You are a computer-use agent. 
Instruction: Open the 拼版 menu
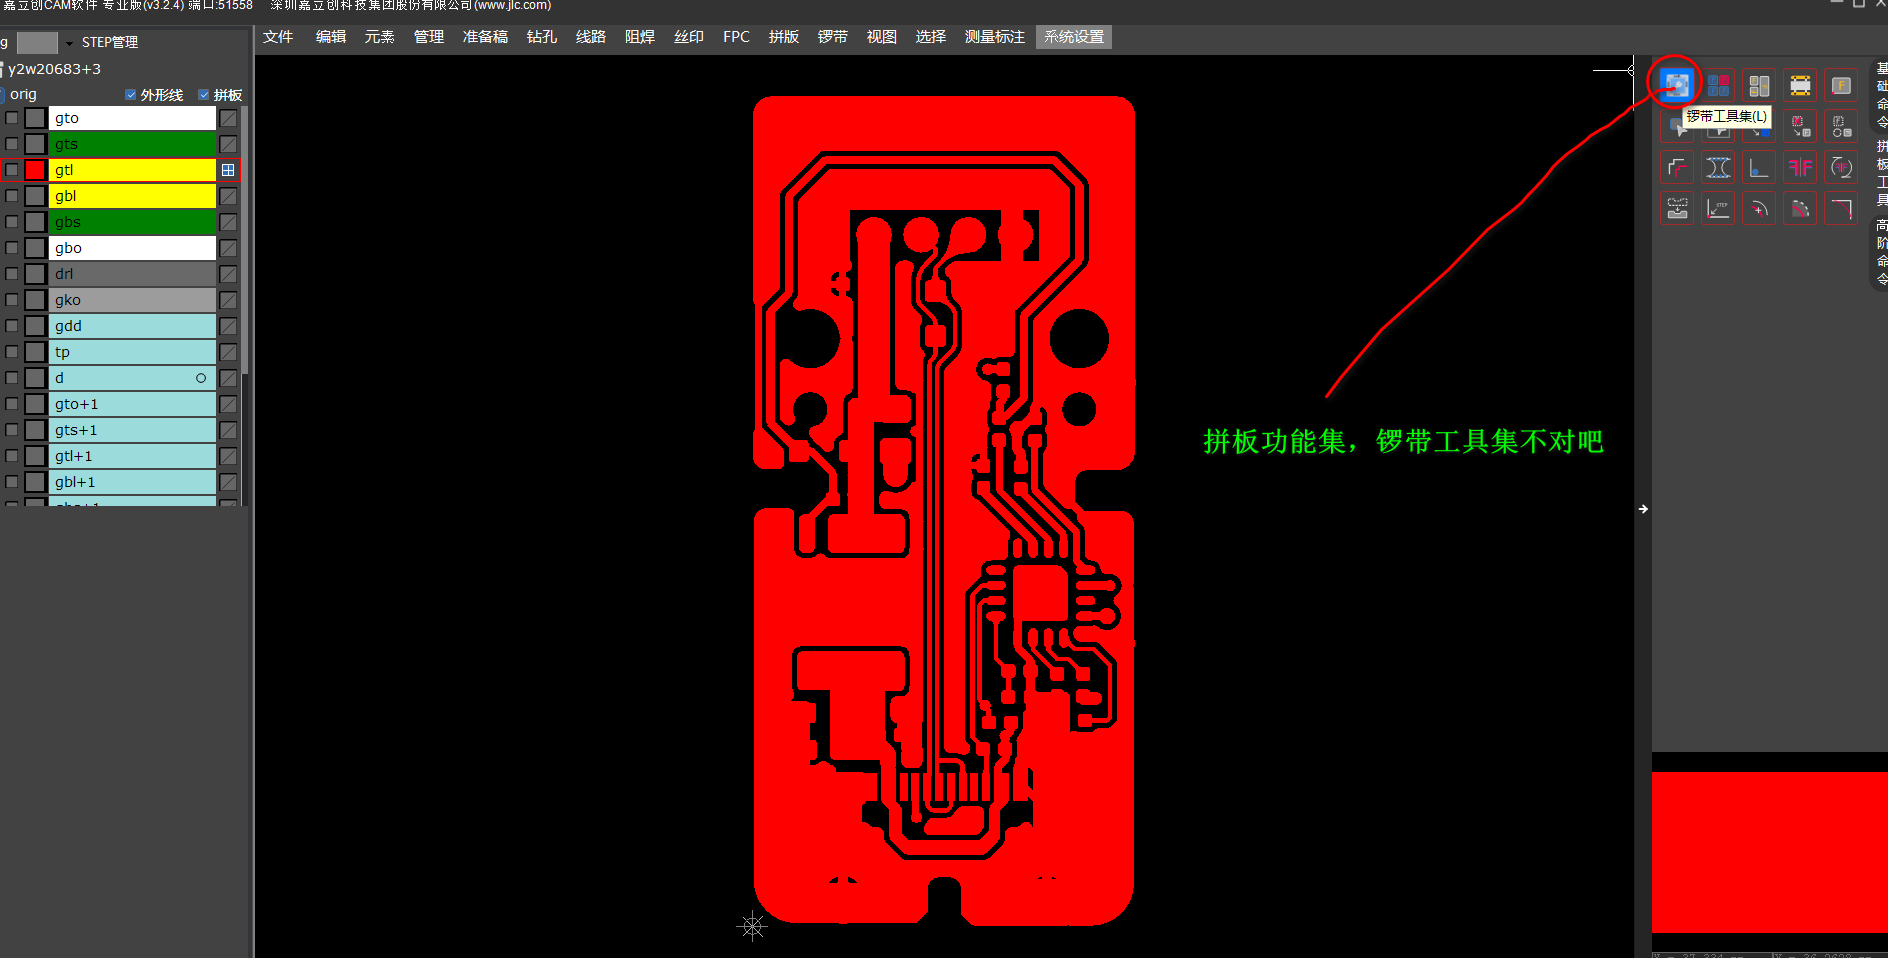(783, 37)
